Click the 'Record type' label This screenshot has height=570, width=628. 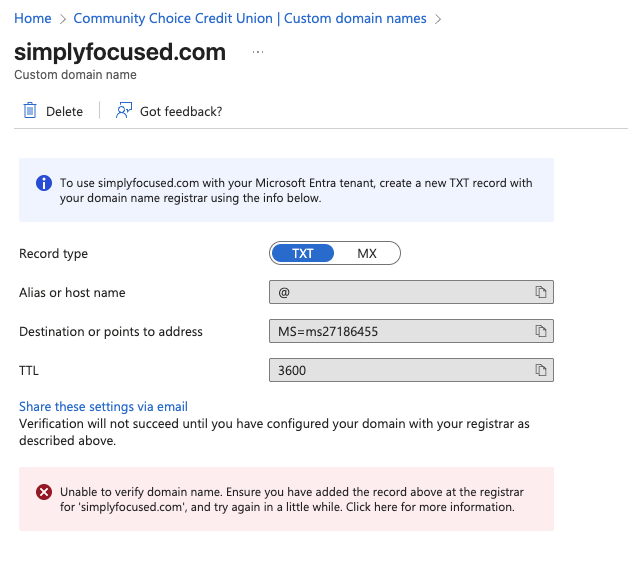[53, 254]
